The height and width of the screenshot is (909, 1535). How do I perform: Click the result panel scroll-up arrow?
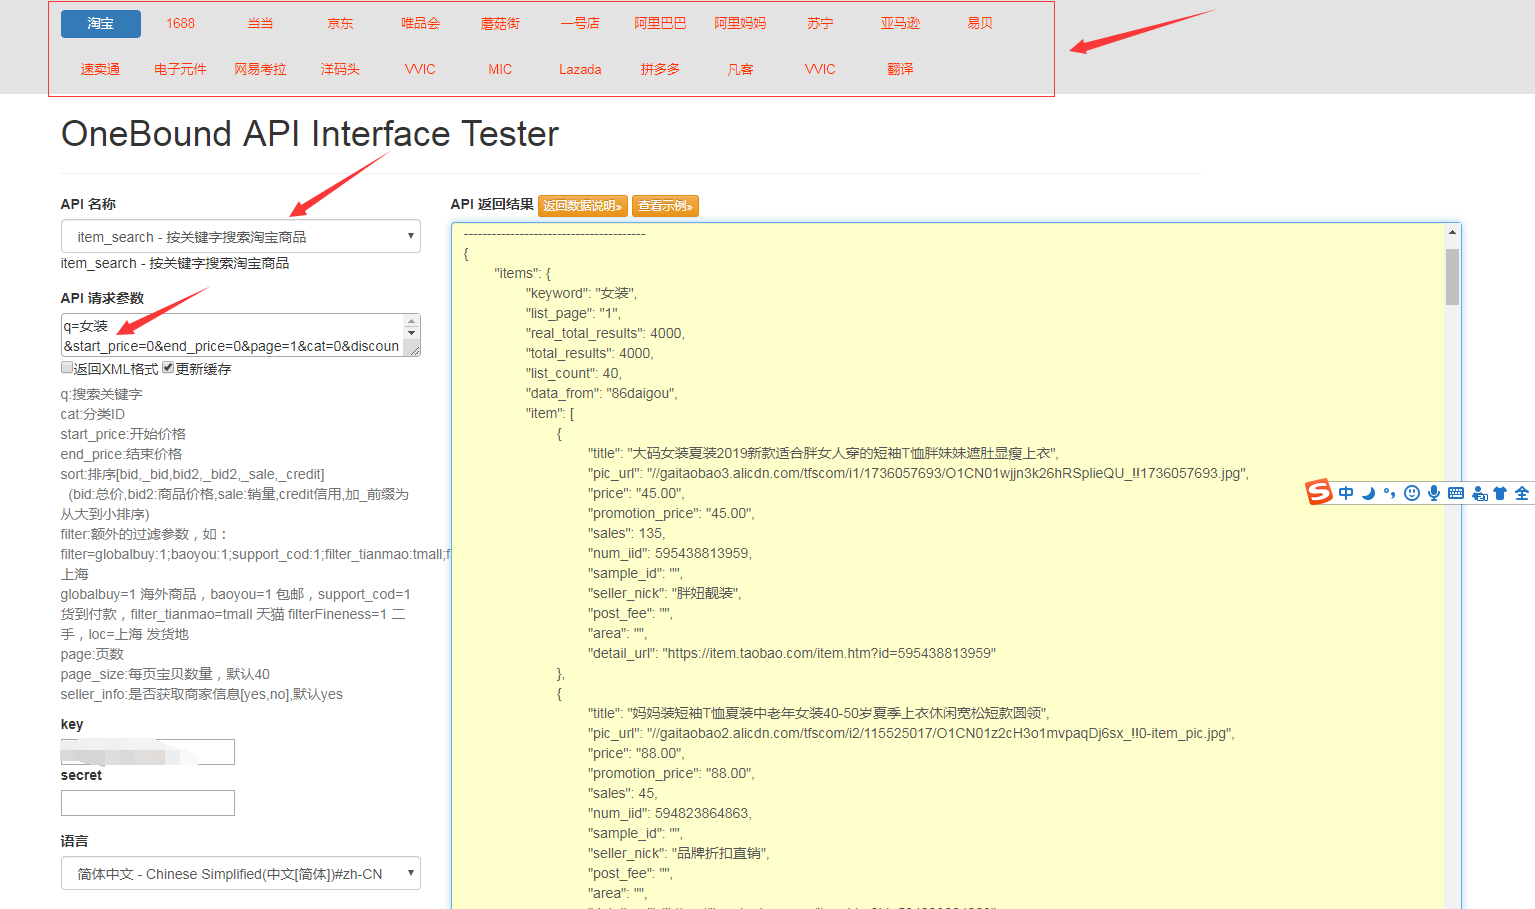(1452, 232)
